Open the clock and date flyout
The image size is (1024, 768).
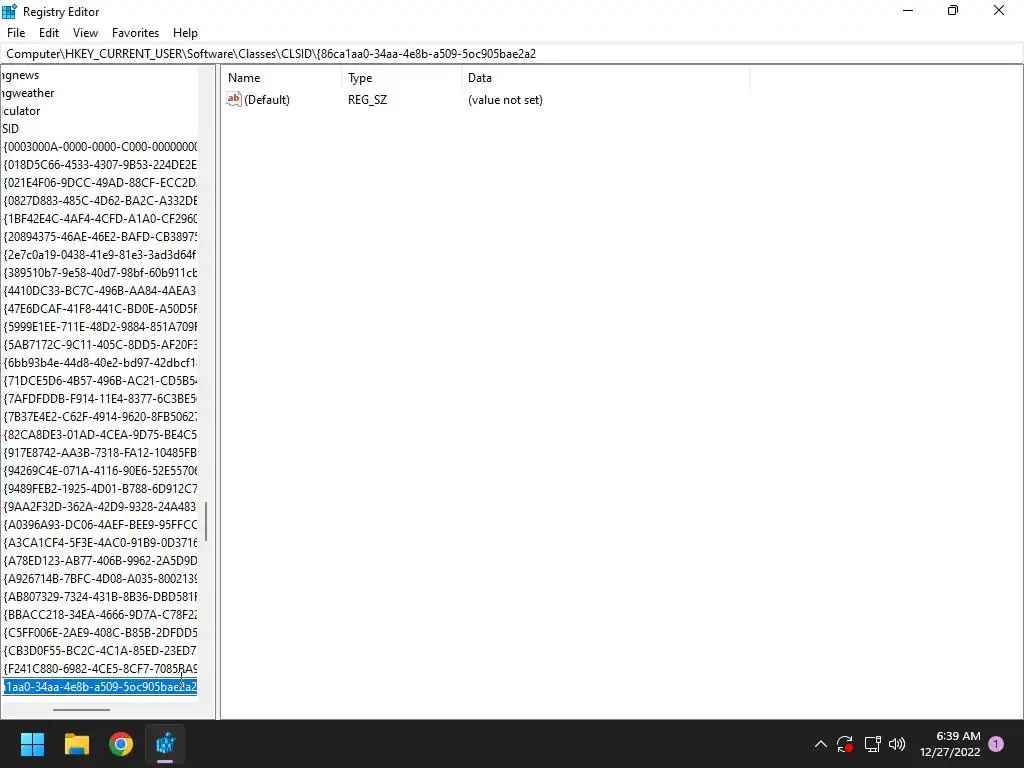tap(950, 744)
